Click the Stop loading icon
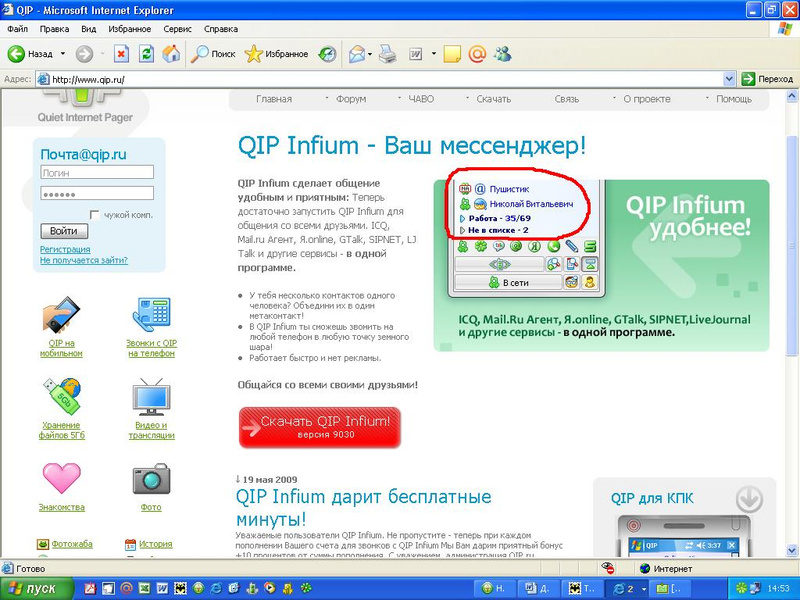The width and height of the screenshot is (800, 600). coord(121,54)
